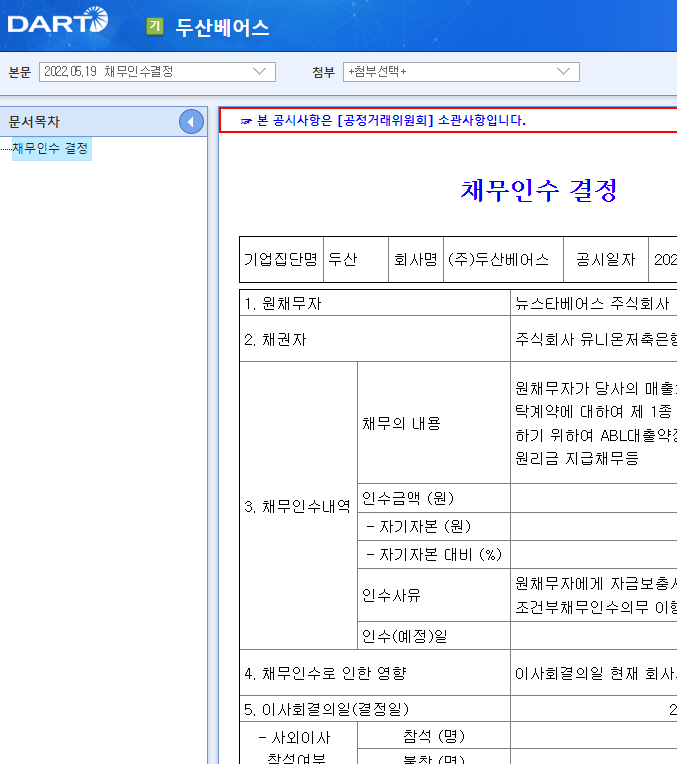Click the 채무인수 결정 document heading
Screen dimensions: 677x764
coord(539,190)
